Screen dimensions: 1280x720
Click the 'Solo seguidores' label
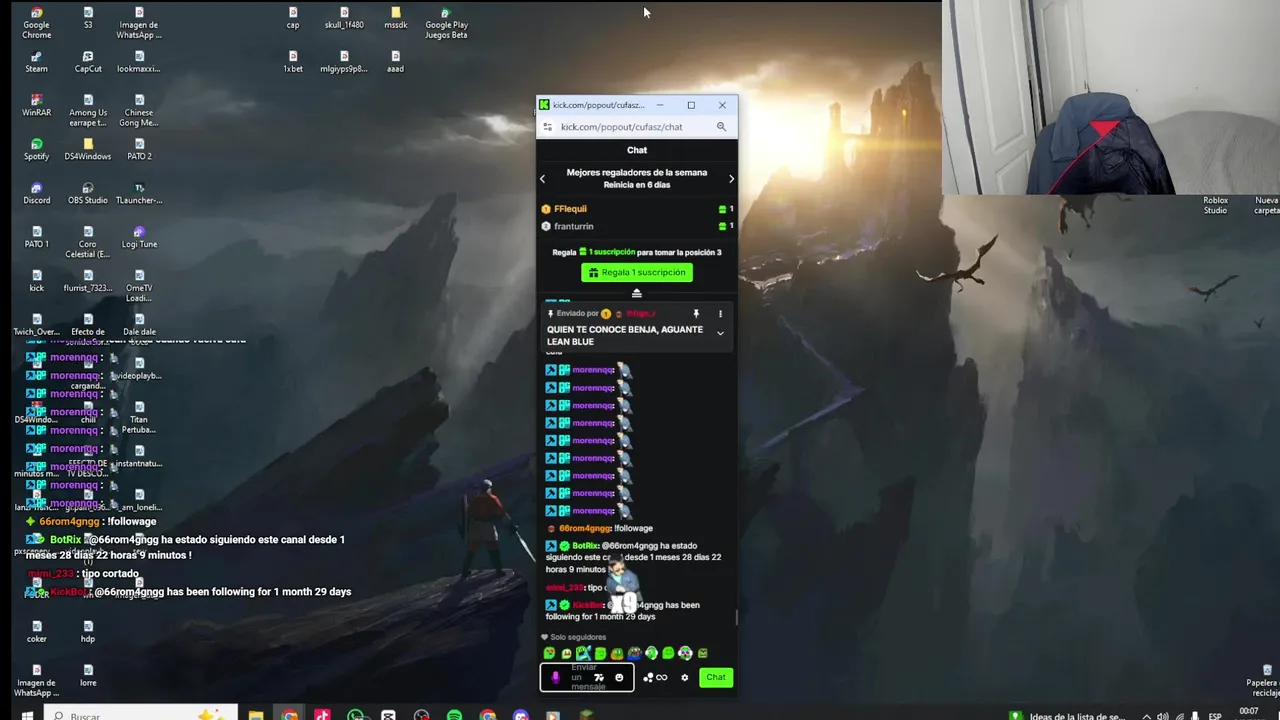pyautogui.click(x=578, y=637)
